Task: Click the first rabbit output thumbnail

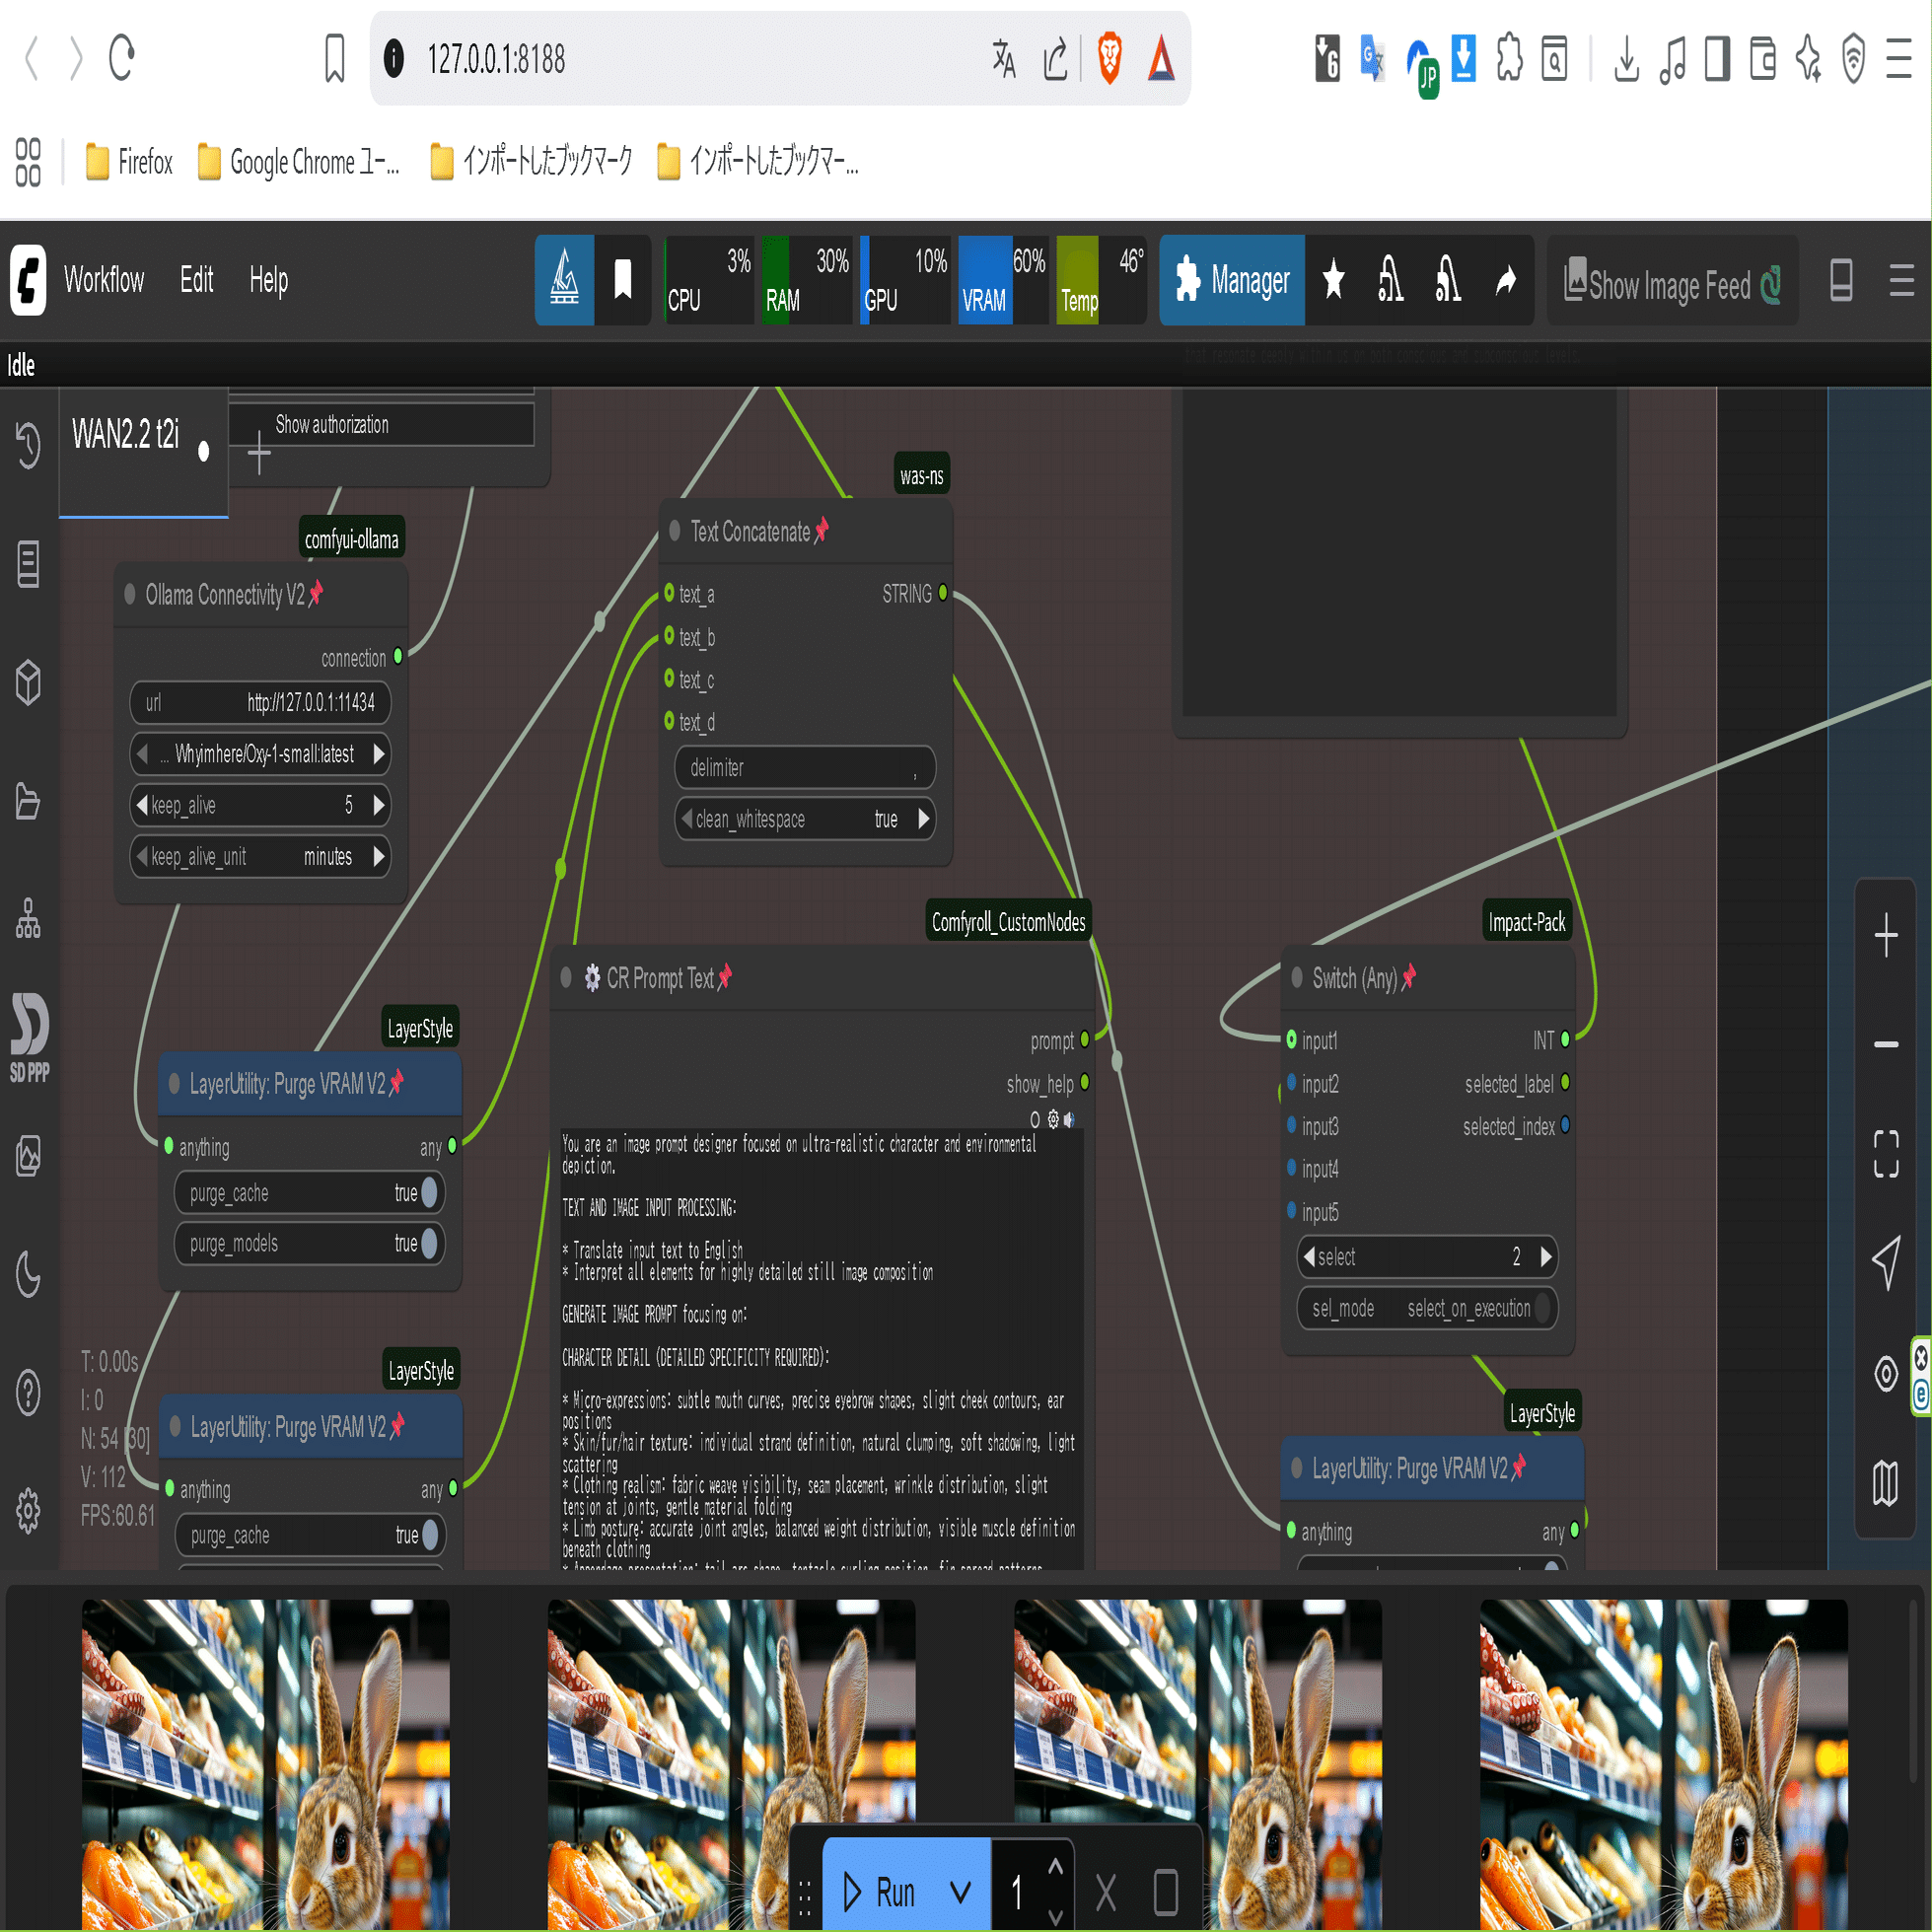Action: [265, 1763]
